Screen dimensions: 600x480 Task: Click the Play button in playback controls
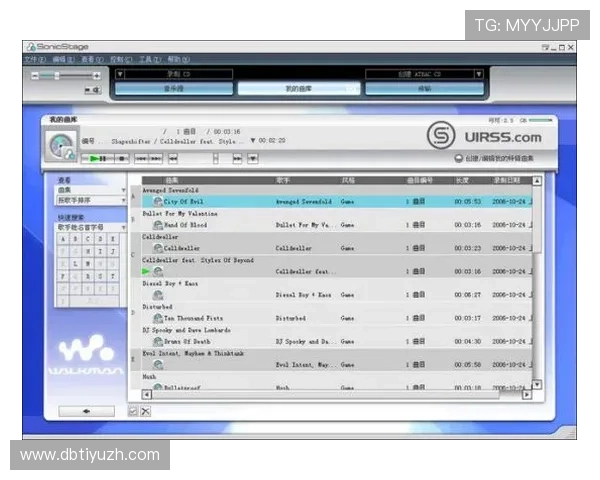tap(94, 158)
